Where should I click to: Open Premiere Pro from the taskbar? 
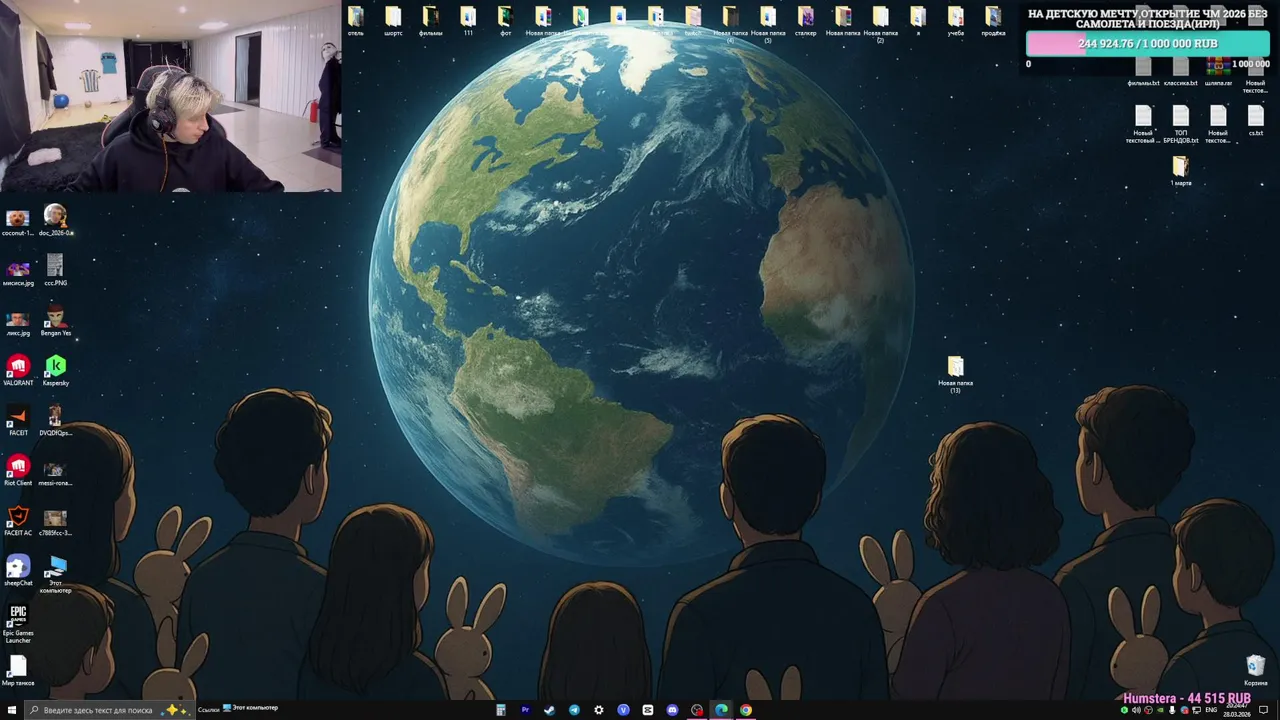point(525,710)
